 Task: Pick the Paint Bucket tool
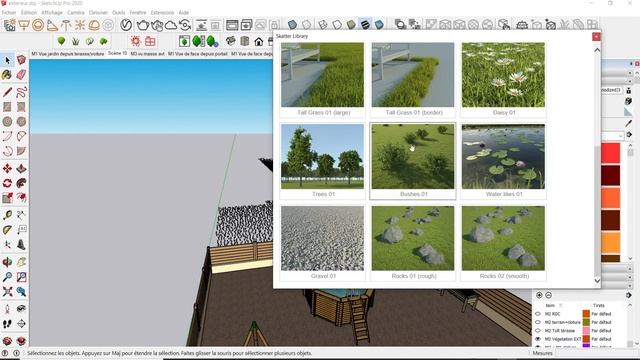[7, 75]
